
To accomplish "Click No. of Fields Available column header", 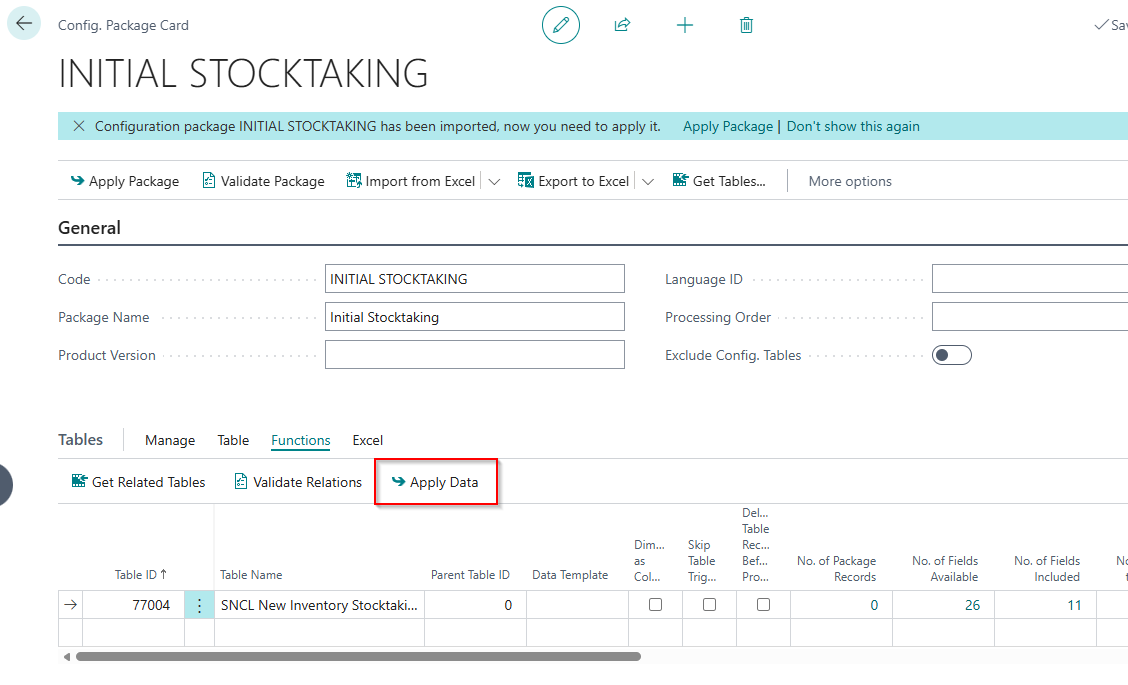I will 945,568.
